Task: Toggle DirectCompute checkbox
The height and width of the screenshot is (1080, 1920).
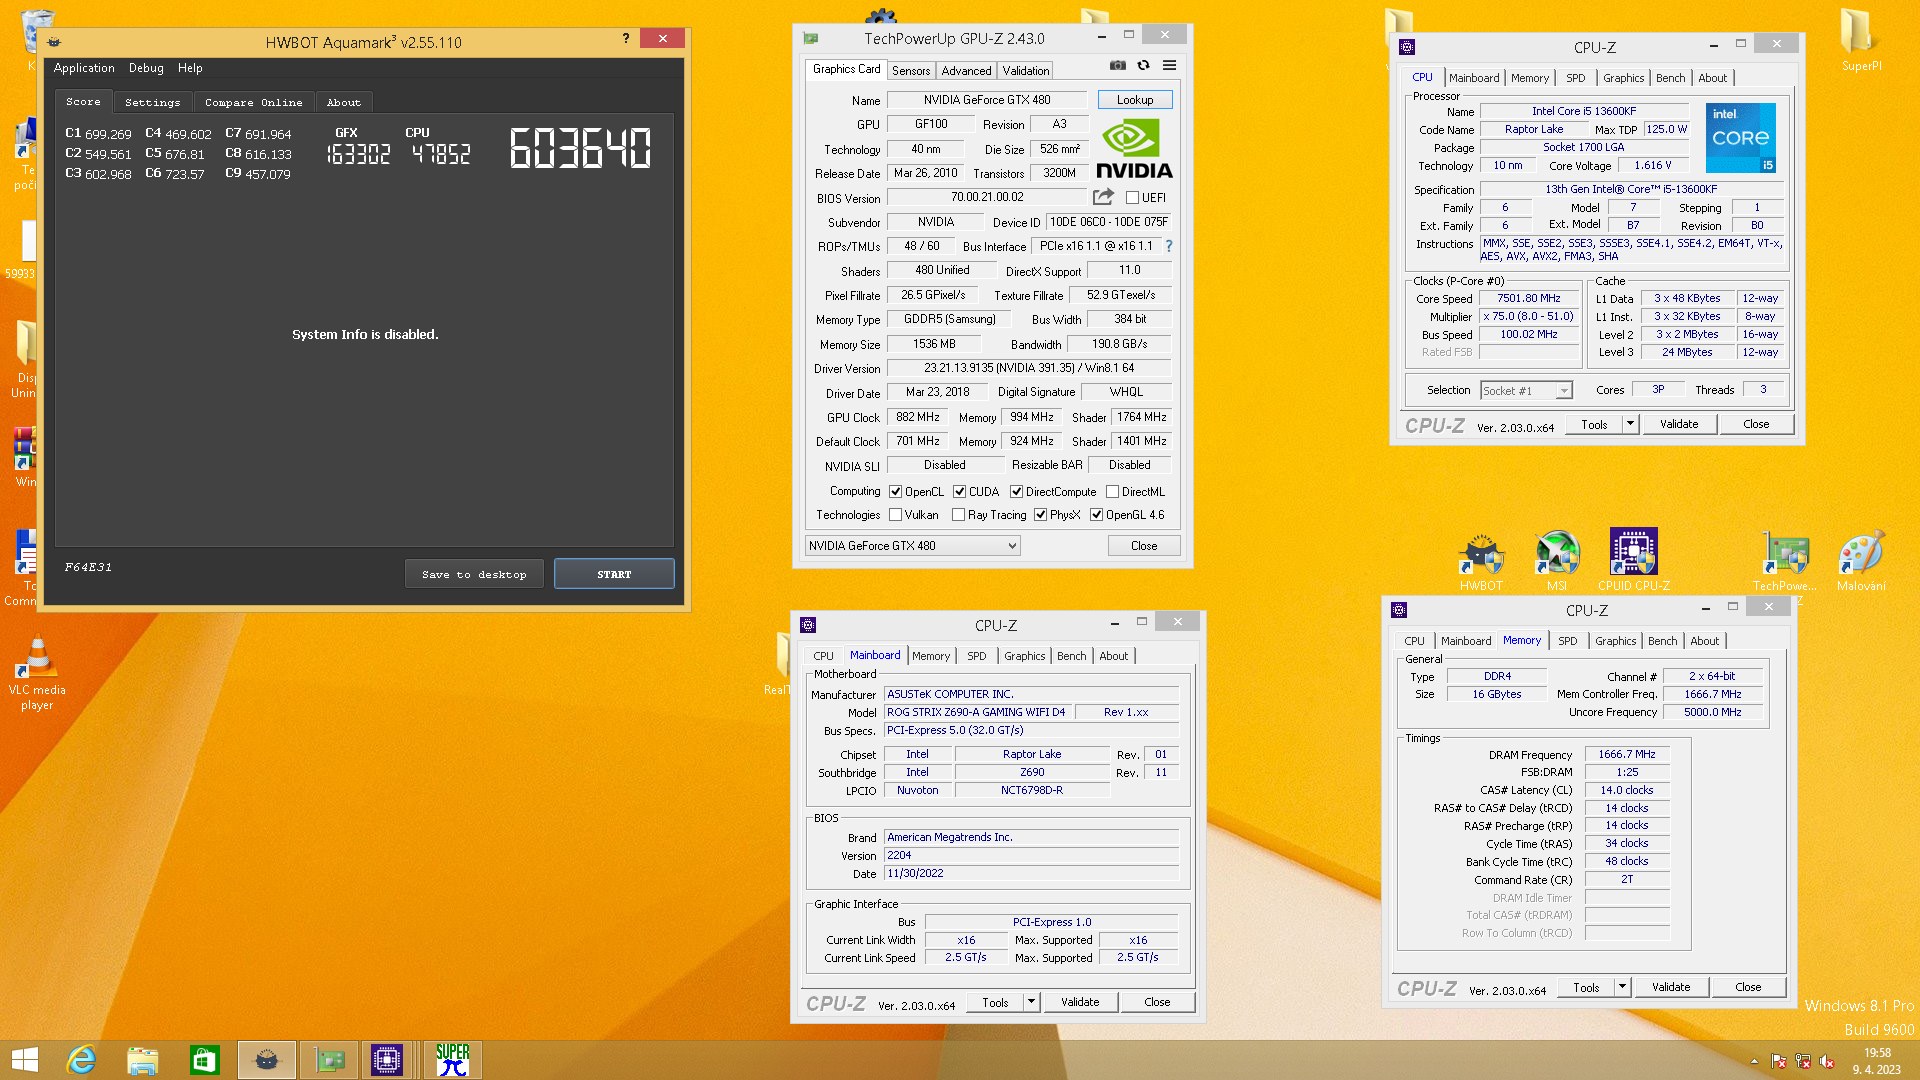Action: pos(1016,492)
